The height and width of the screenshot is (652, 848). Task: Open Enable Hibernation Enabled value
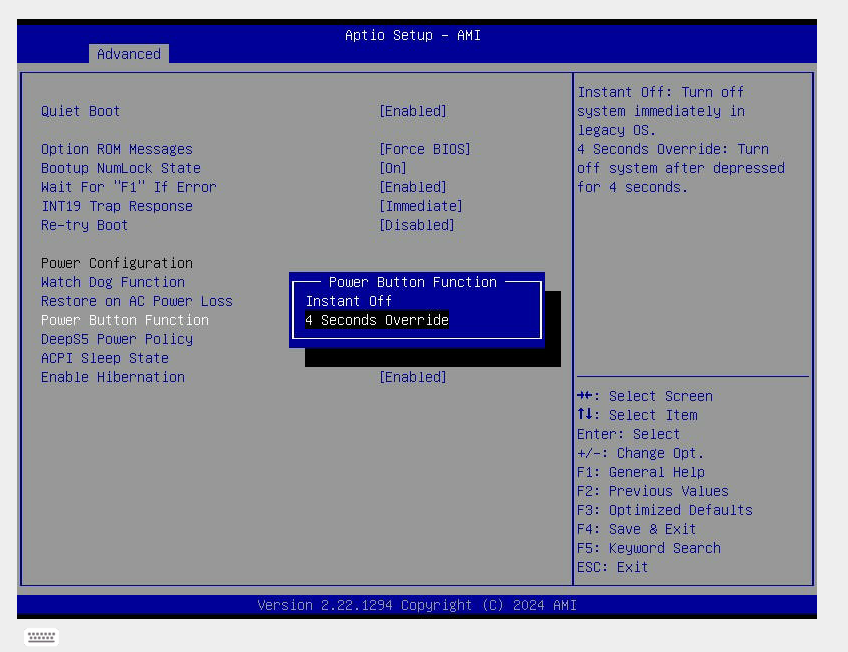tap(412, 377)
